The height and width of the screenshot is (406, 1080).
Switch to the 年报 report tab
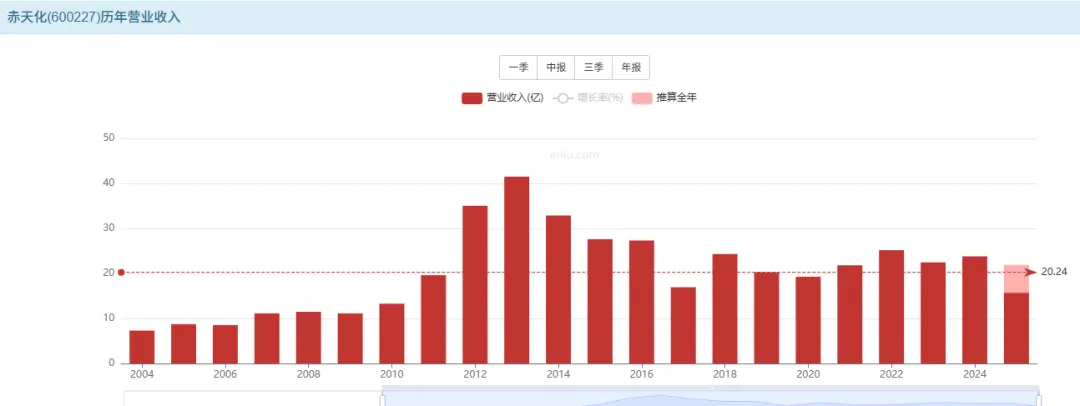[631, 68]
